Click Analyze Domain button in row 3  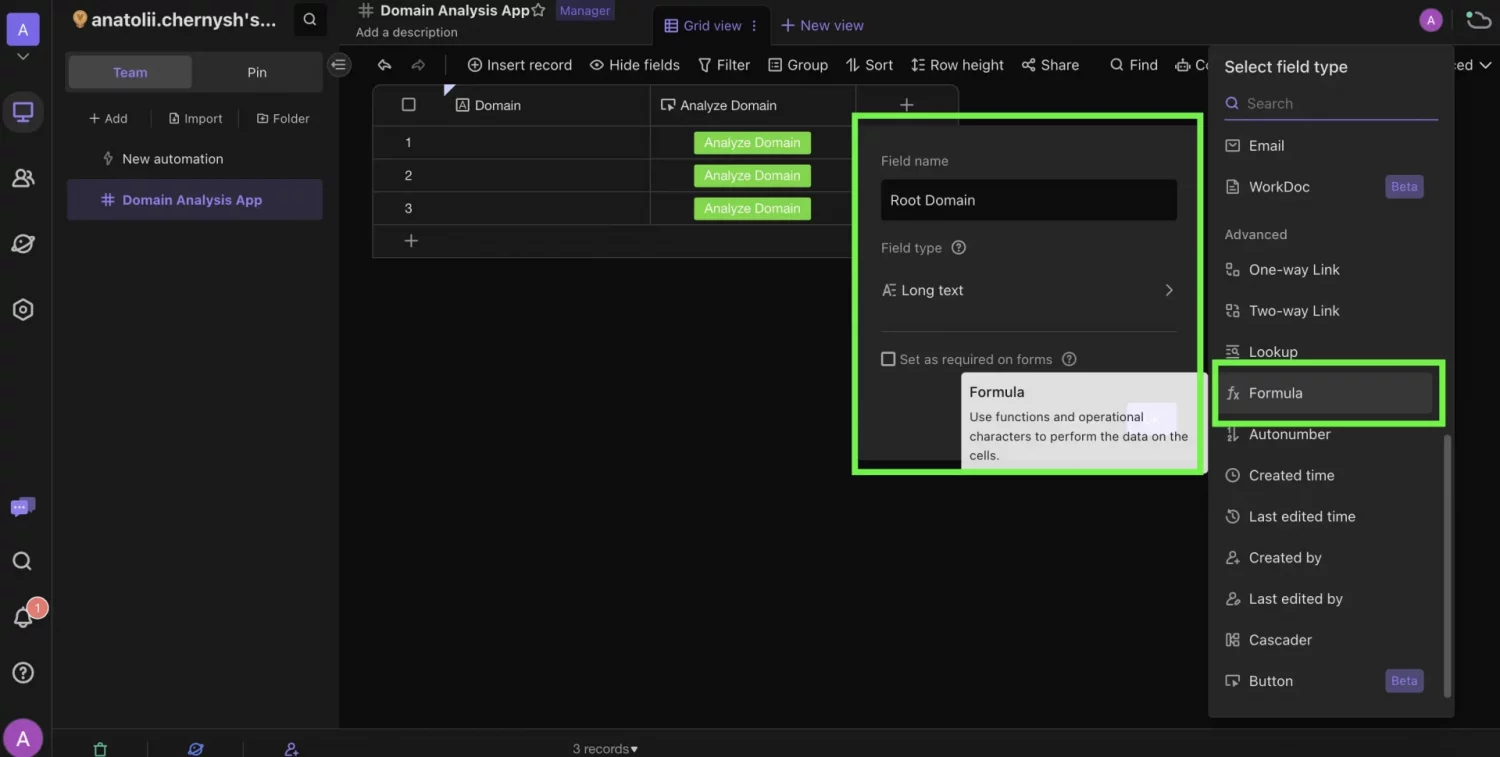[x=752, y=209]
